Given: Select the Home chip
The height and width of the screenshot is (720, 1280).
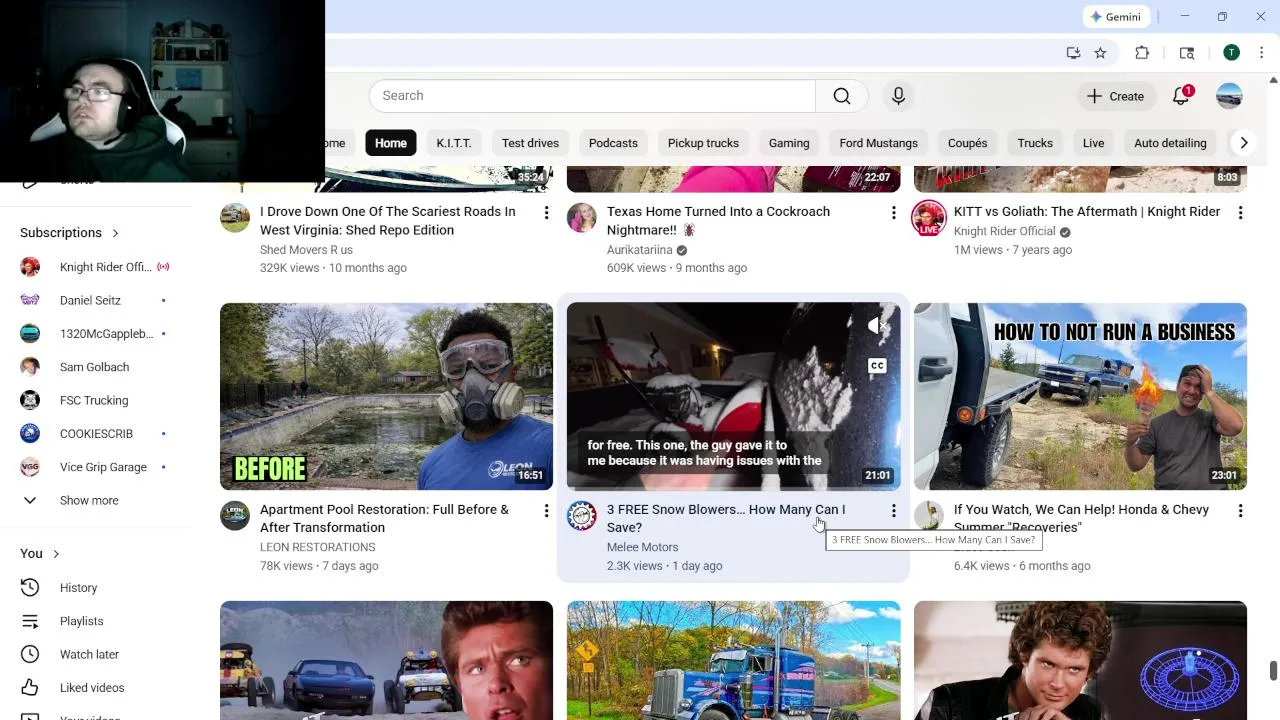Looking at the screenshot, I should 391,143.
